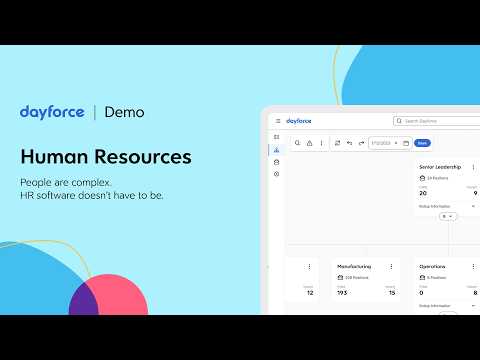Click the dayforce logo in the app header
The width and height of the screenshot is (480, 360).
[x=299, y=121]
